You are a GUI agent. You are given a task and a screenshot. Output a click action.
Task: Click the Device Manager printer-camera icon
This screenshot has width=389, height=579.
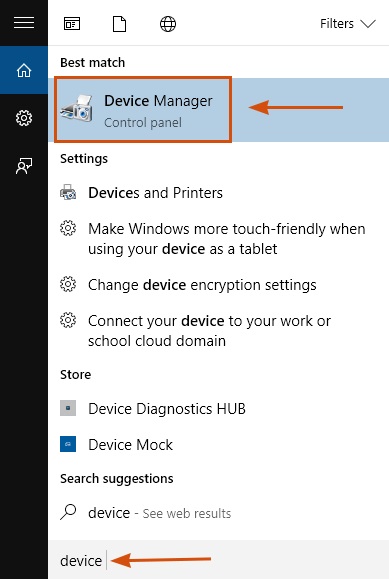[77, 108]
